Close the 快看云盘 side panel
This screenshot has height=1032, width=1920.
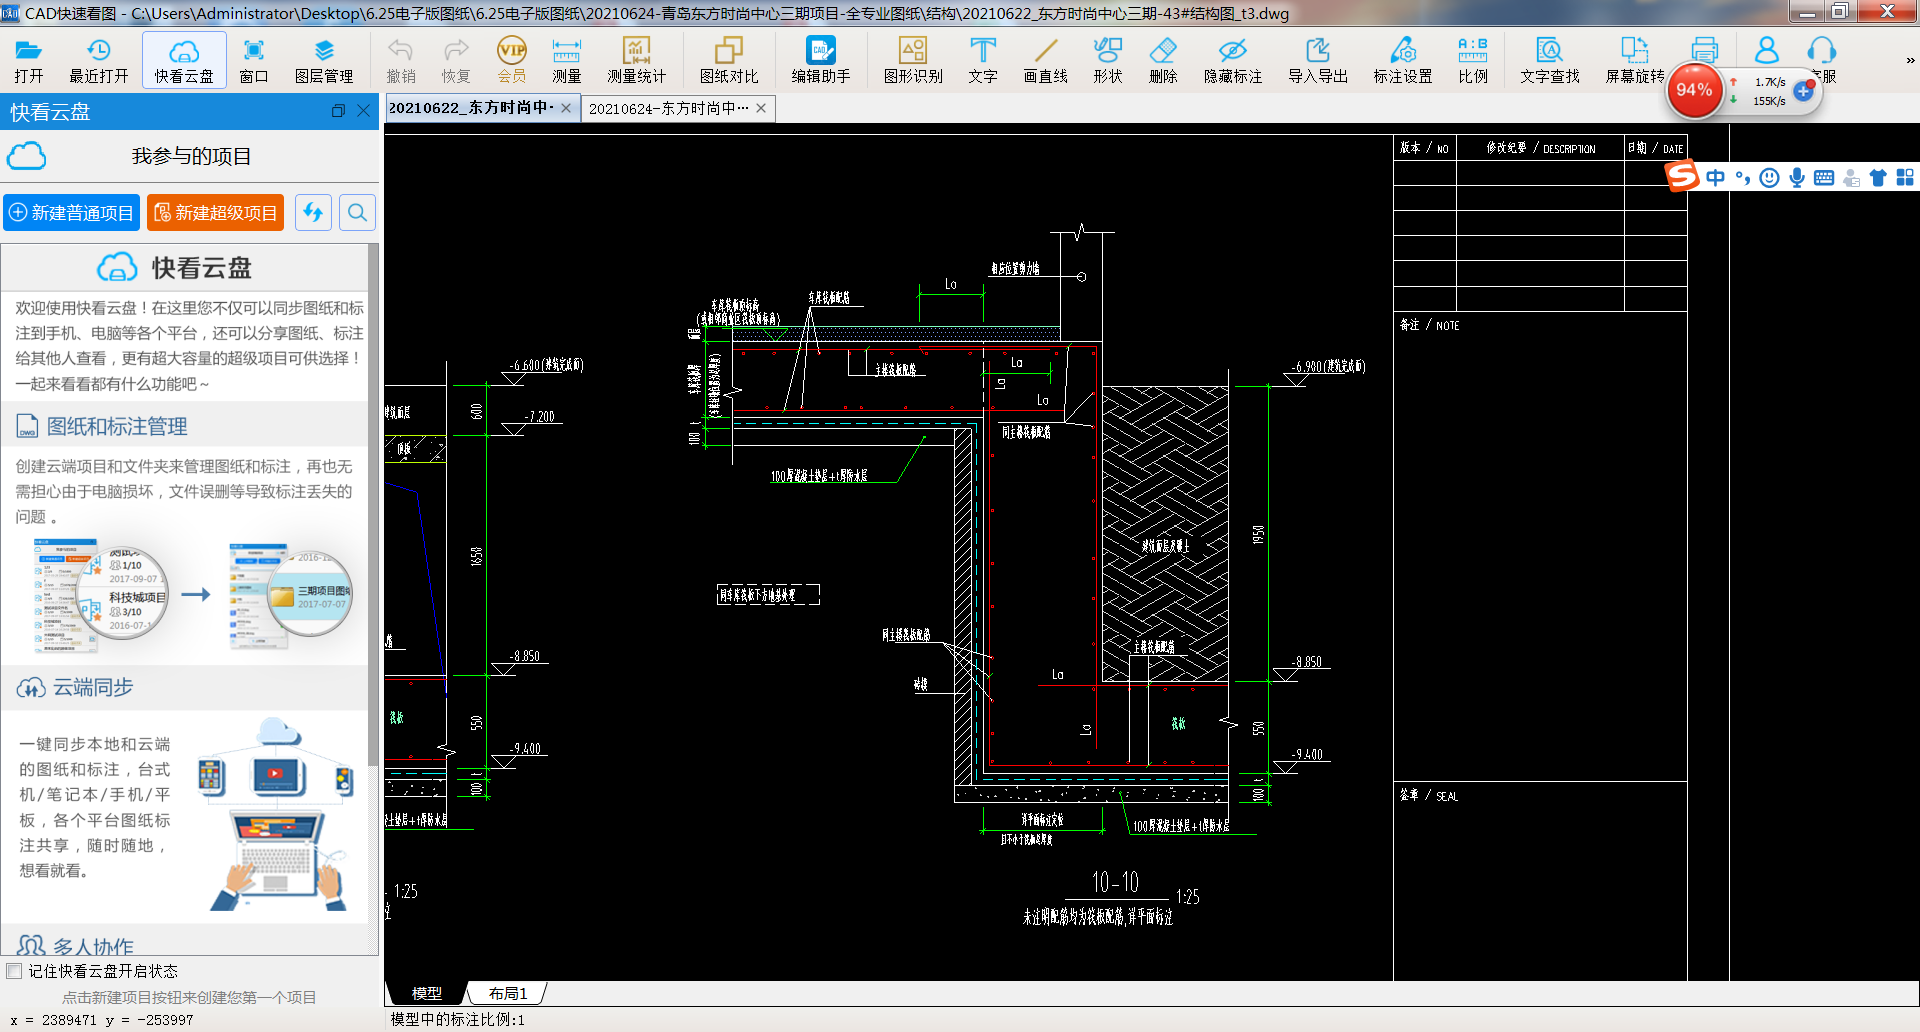tap(364, 112)
